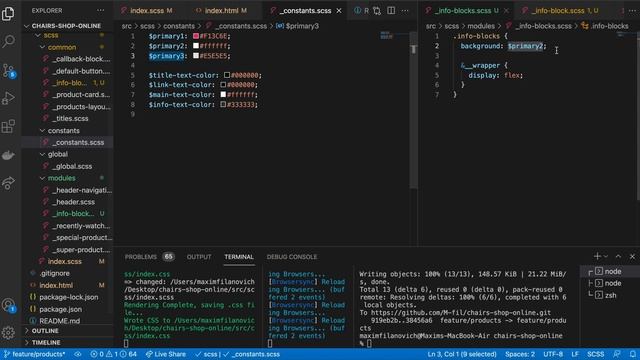Collapse the common folder

click(62, 47)
